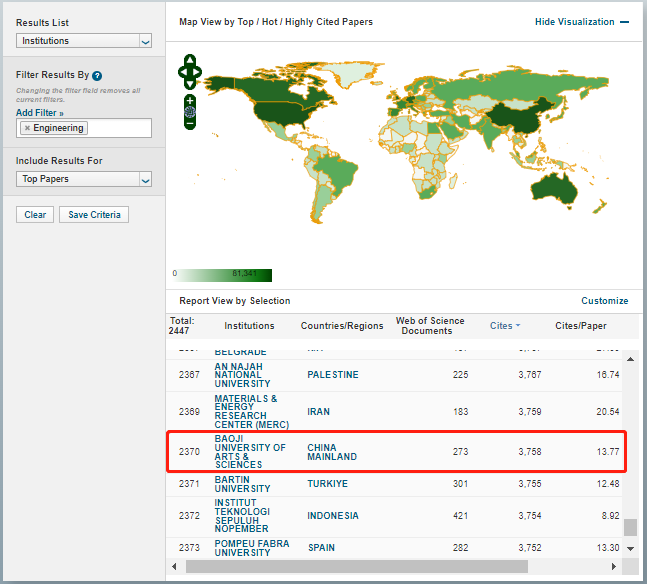Reset map view with globe icon
Screen dimensions: 647x584
click(x=190, y=112)
